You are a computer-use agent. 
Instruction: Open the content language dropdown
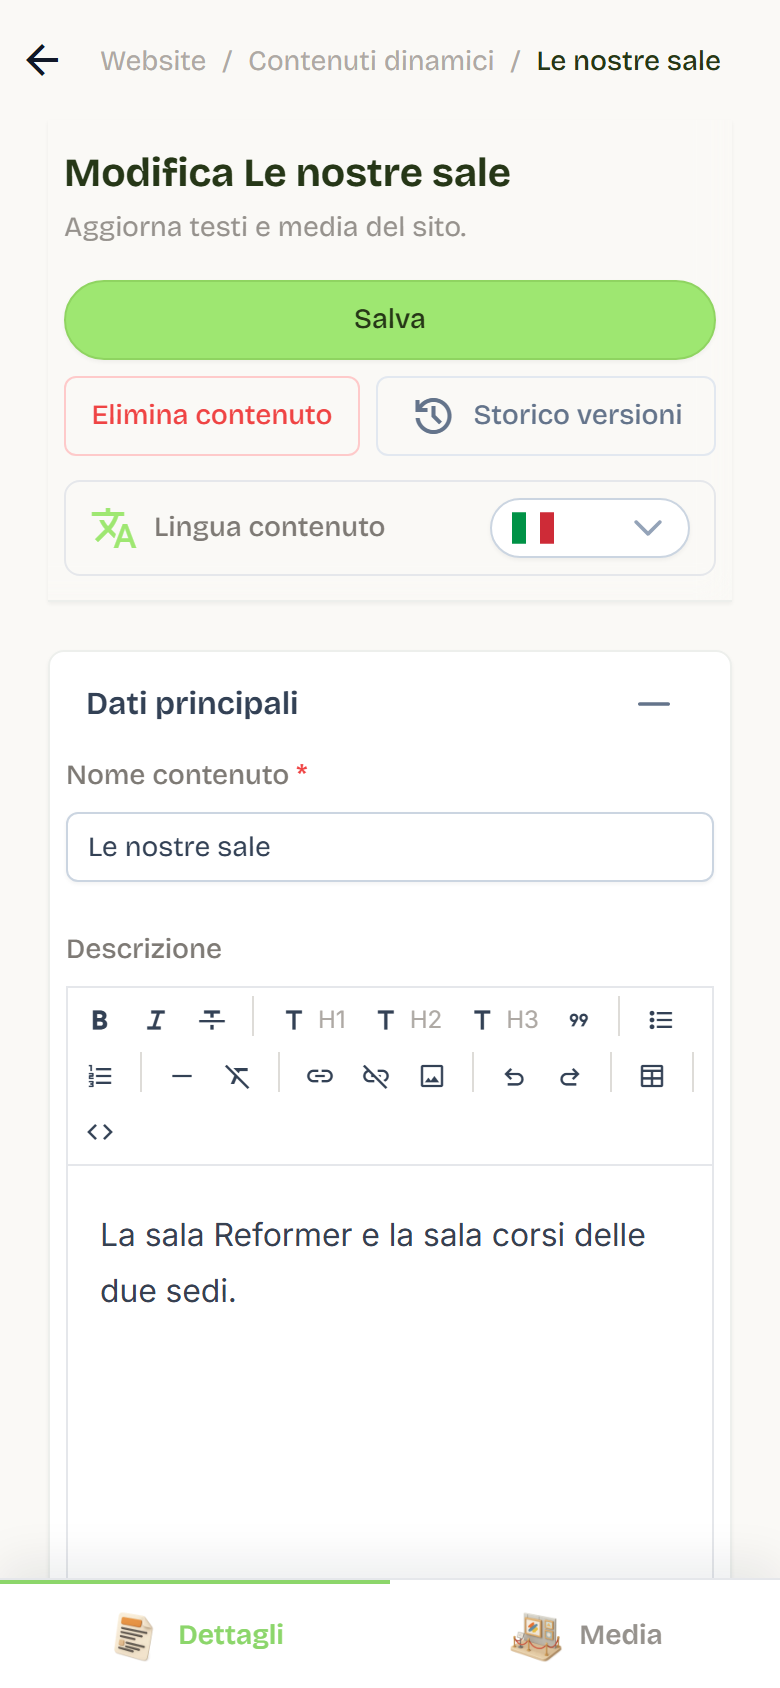pos(589,528)
